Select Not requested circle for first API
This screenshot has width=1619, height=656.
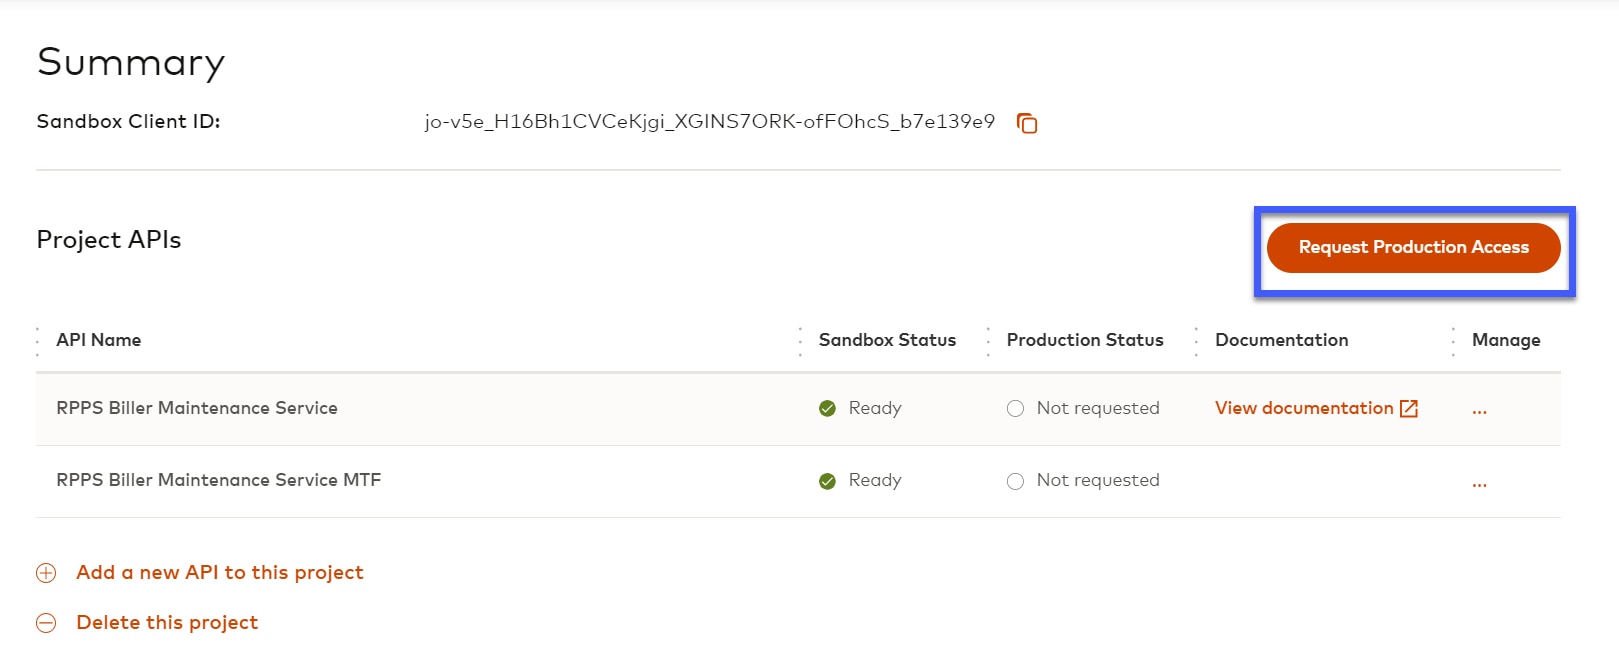pos(1015,408)
